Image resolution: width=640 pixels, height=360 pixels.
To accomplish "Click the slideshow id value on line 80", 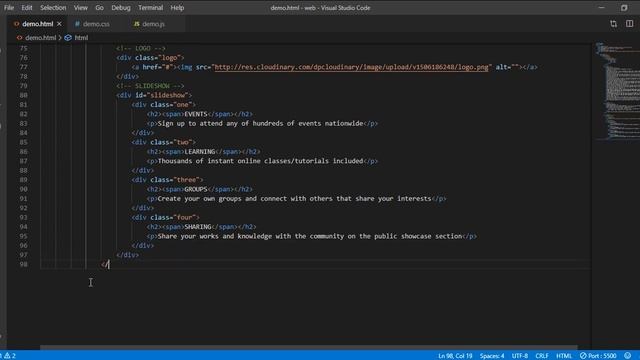I will pyautogui.click(x=169, y=95).
